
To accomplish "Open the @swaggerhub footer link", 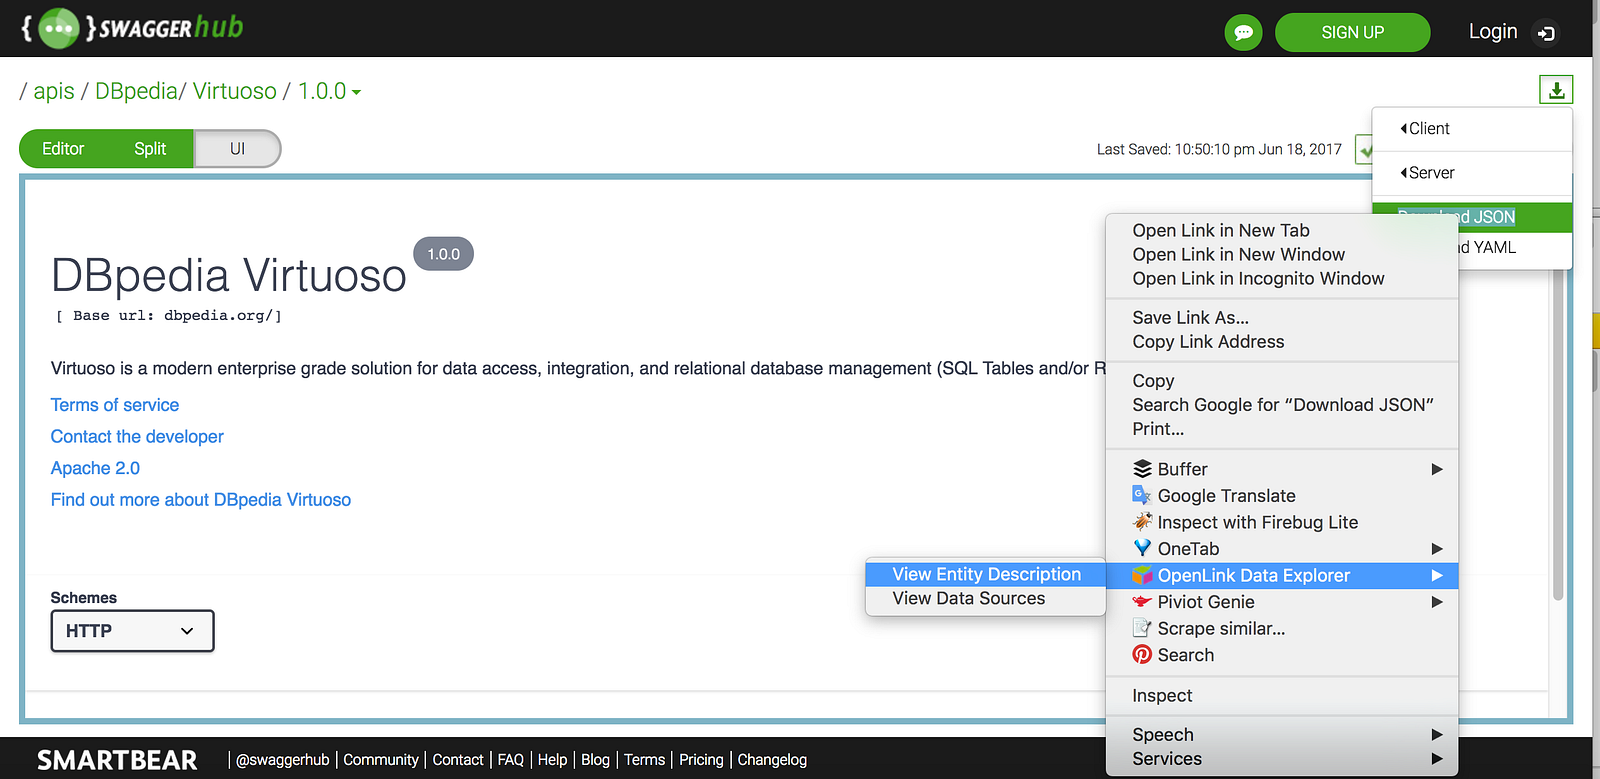I will pos(283,760).
